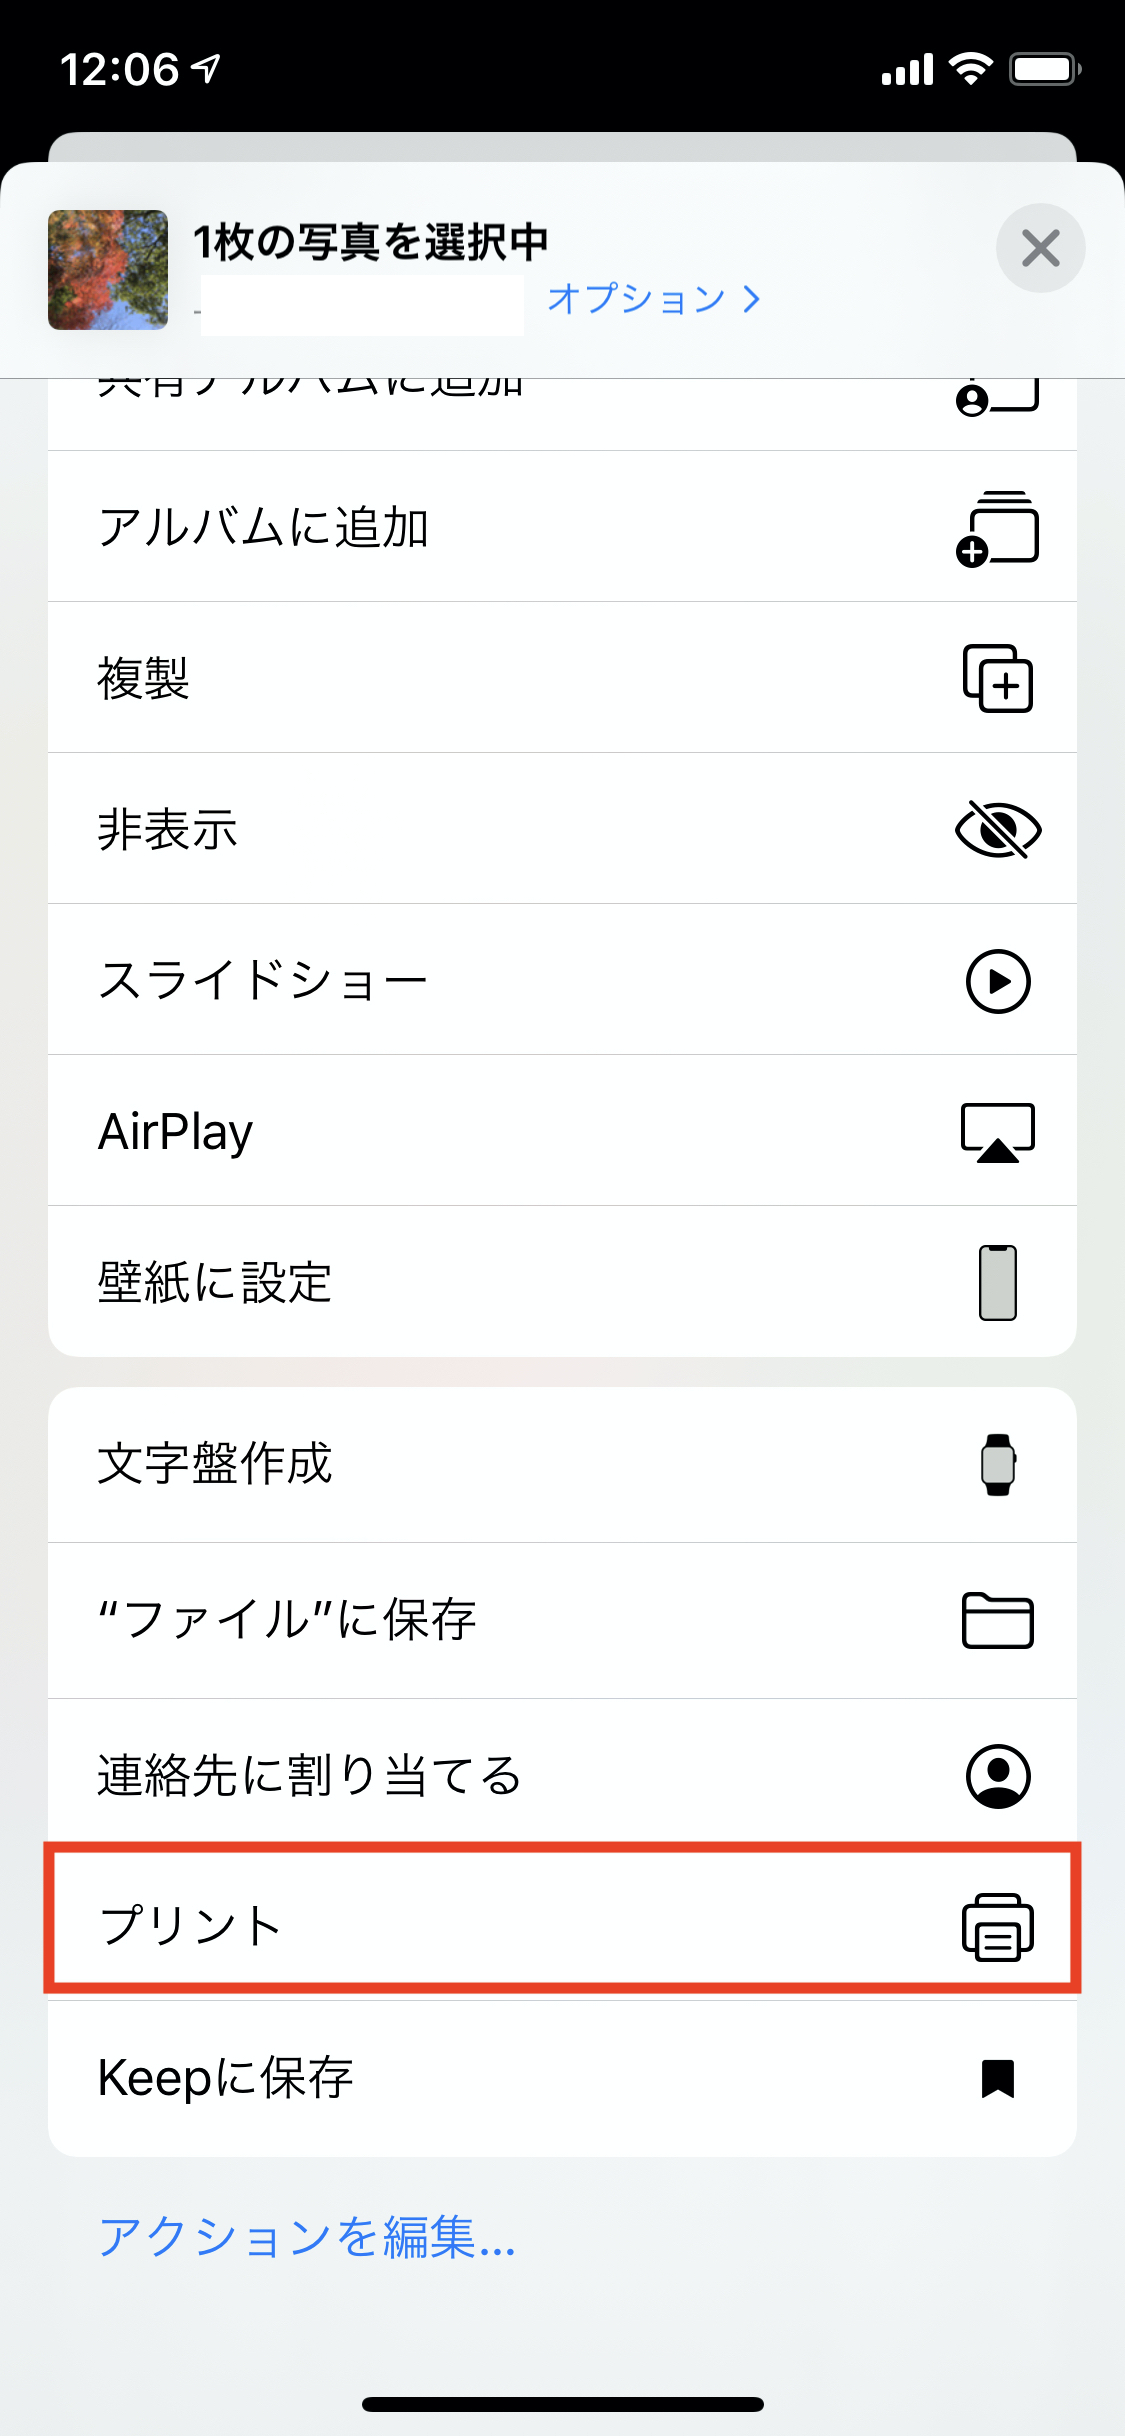Tap the selected photo thumbnail
This screenshot has width=1125, height=2436.
pyautogui.click(x=108, y=270)
